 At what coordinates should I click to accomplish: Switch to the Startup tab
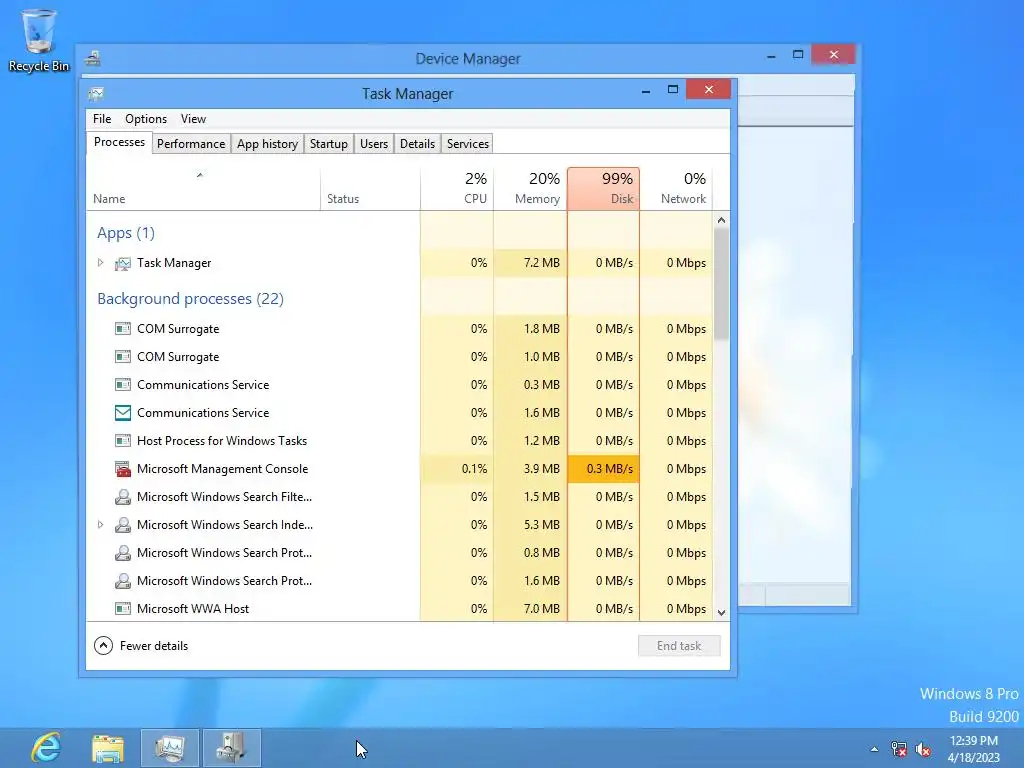(328, 144)
